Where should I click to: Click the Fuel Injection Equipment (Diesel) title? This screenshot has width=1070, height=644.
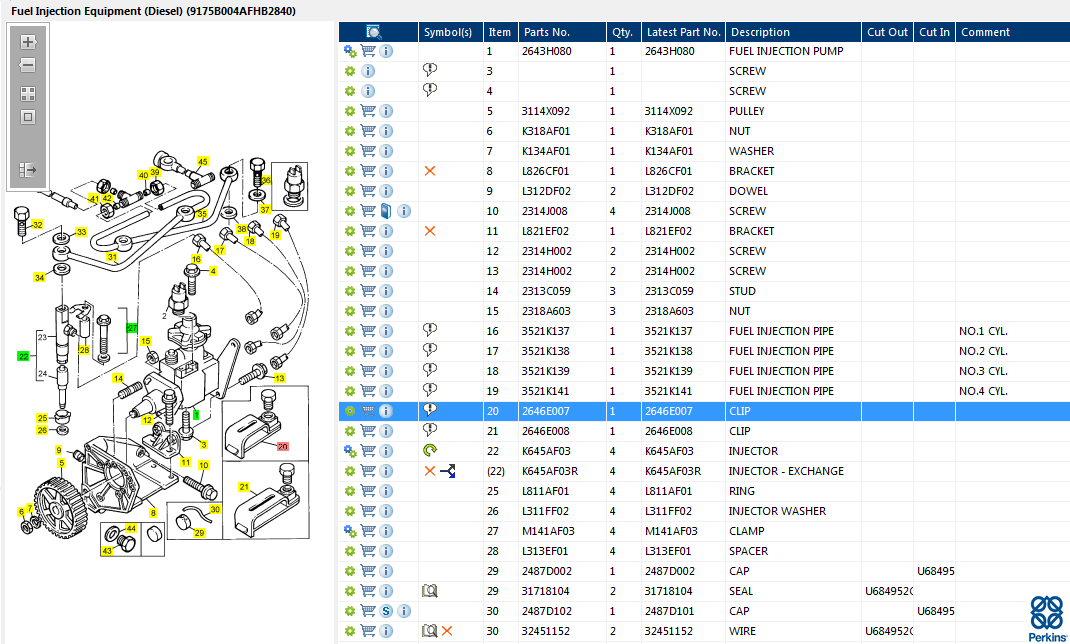pyautogui.click(x=153, y=11)
